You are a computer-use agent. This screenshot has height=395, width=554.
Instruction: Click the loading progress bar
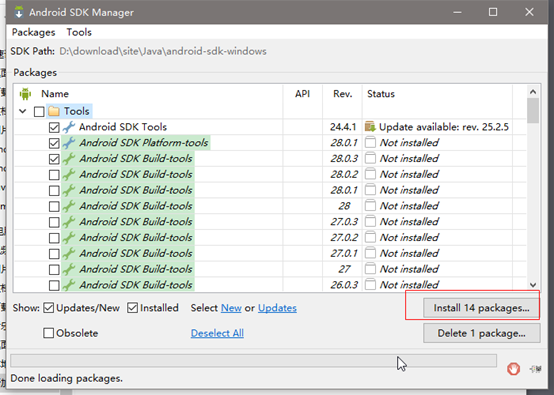253,361
